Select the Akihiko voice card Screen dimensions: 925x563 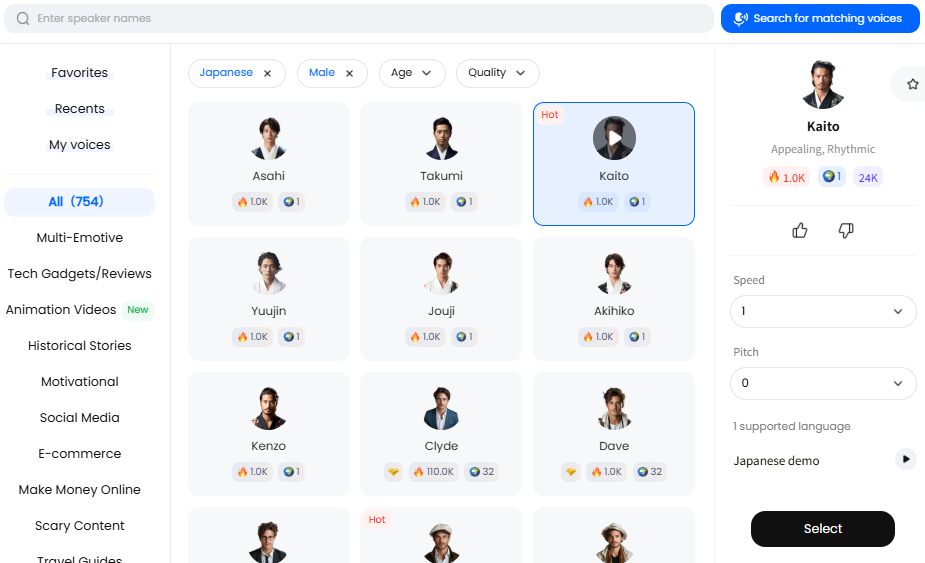point(614,299)
